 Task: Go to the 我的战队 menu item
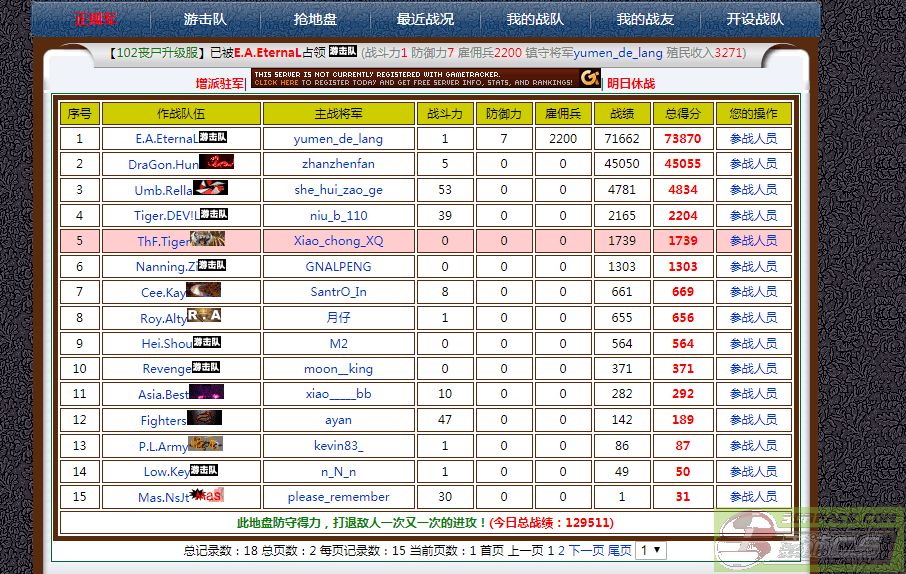(535, 19)
